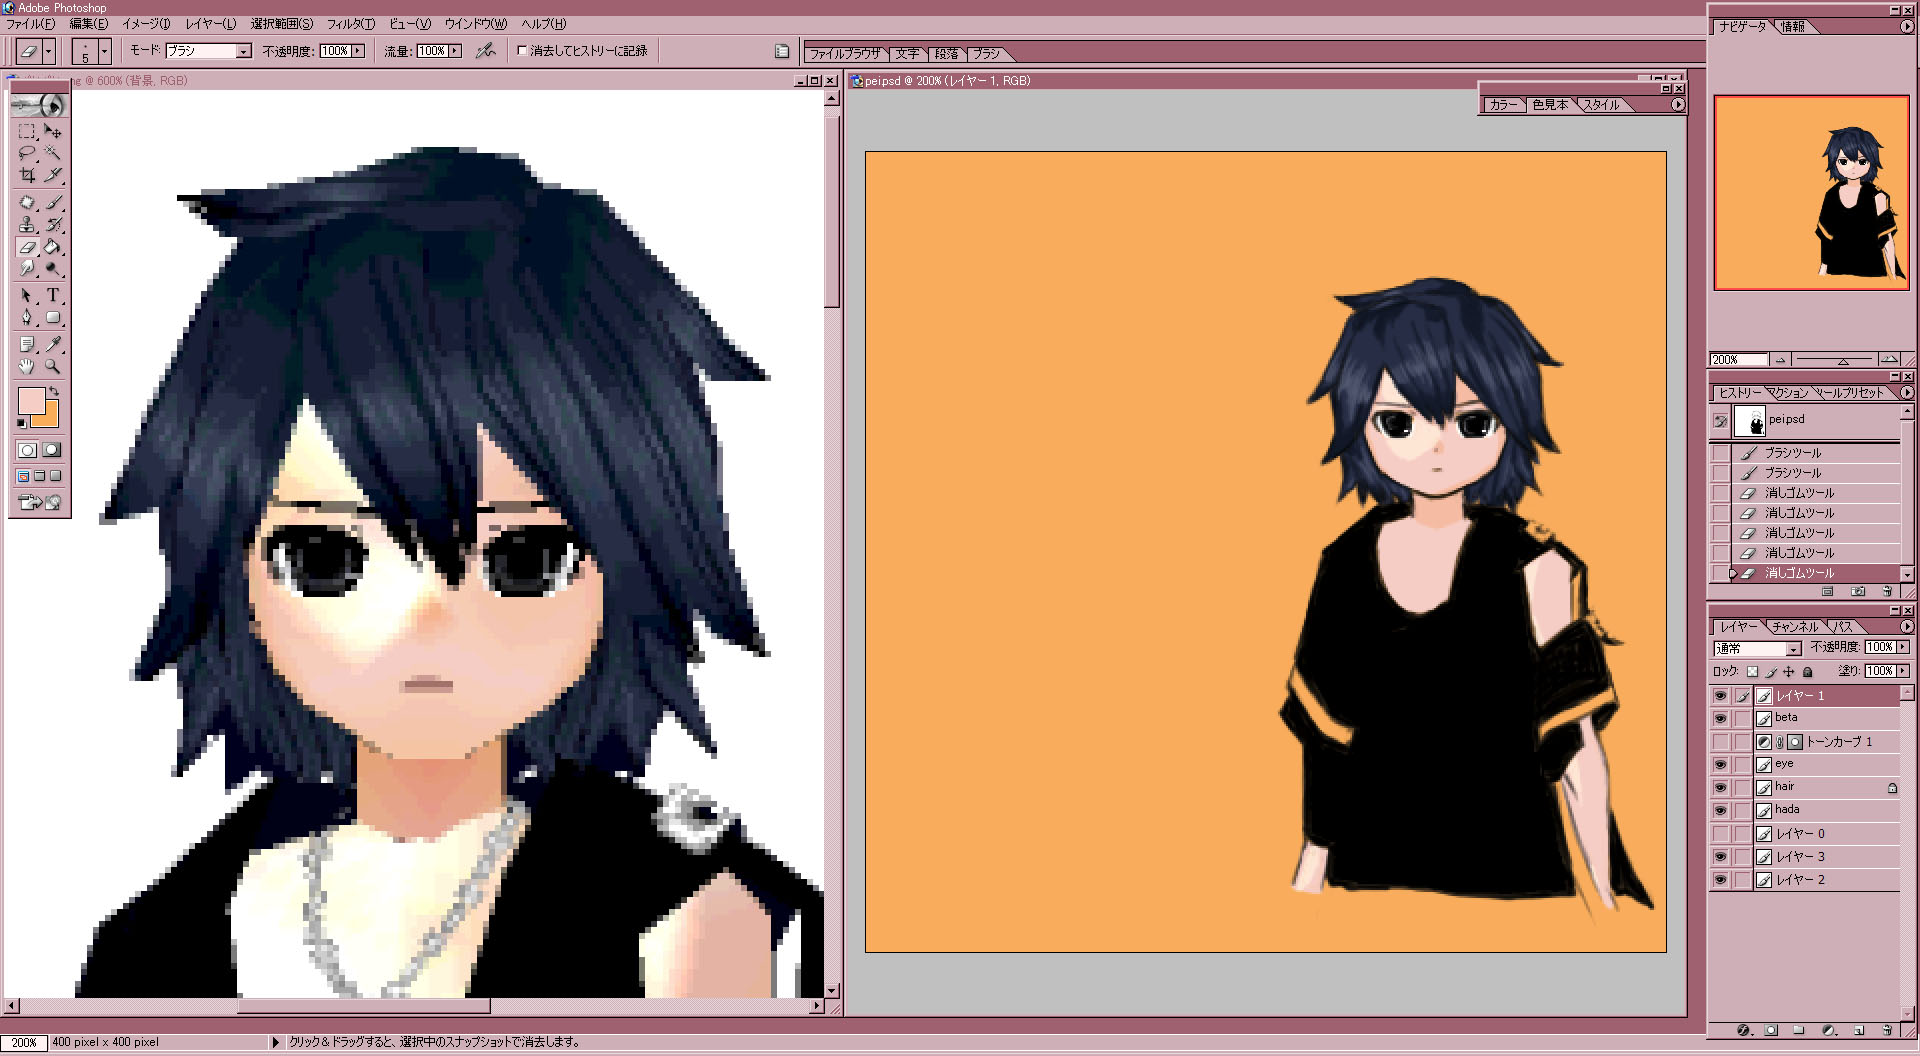Click the foreground color swatch
The width and height of the screenshot is (1920, 1056).
31,402
